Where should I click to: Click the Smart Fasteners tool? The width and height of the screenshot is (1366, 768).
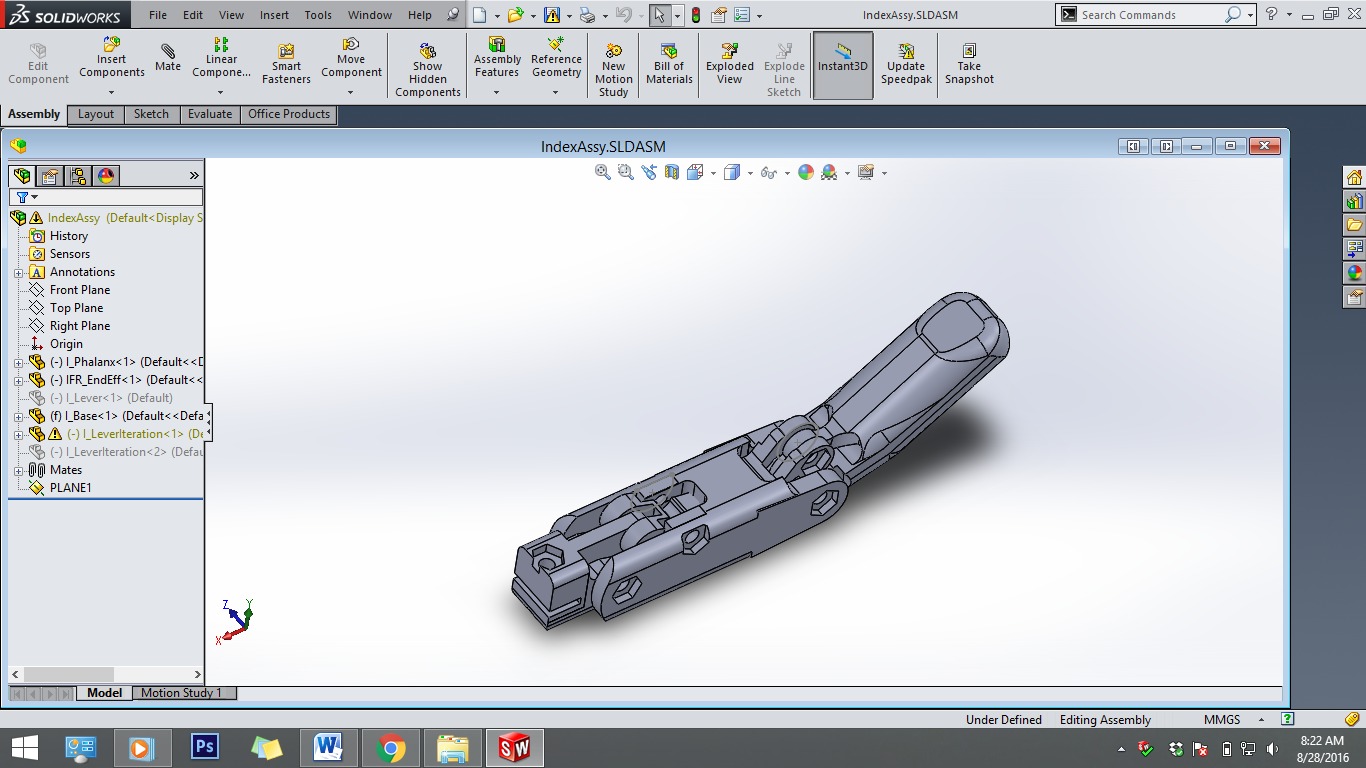pos(286,65)
